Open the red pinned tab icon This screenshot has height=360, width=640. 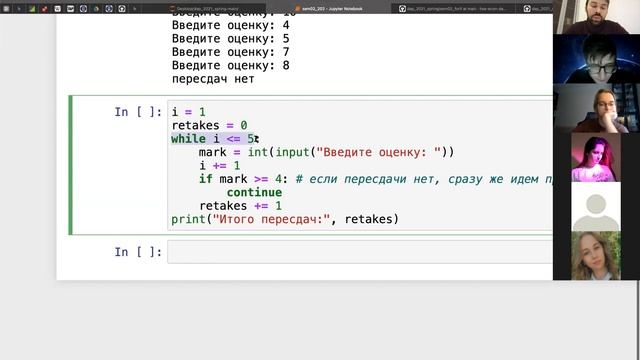pos(44,8)
